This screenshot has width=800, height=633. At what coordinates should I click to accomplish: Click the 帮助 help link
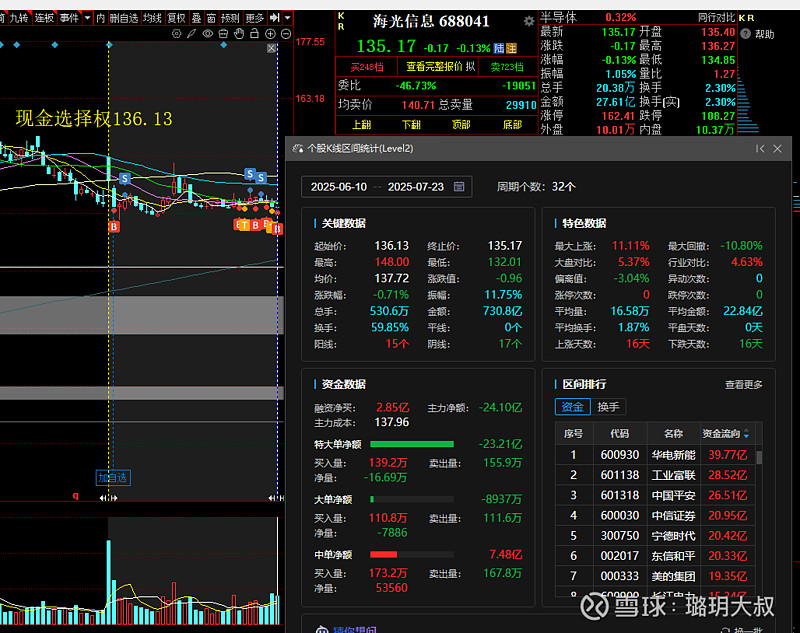tap(764, 34)
